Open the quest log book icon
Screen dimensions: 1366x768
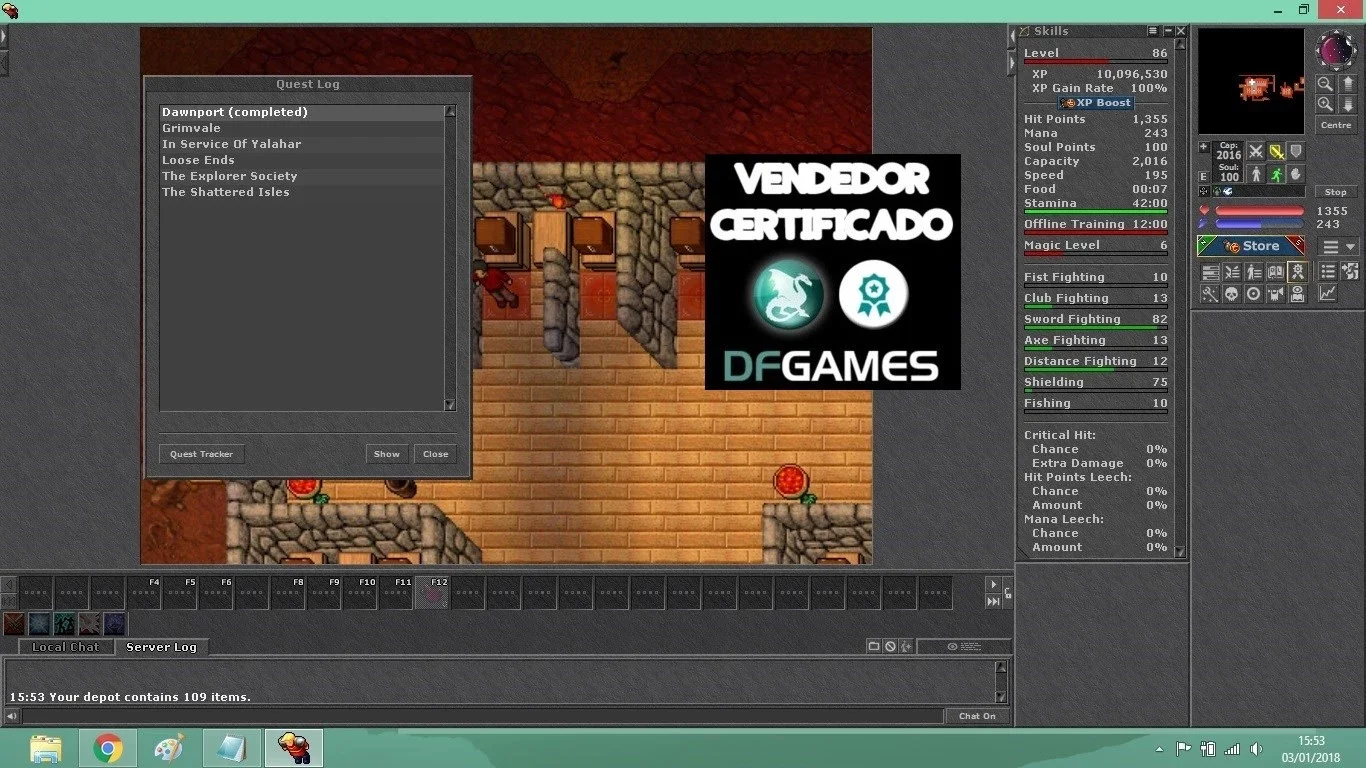(x=1276, y=271)
